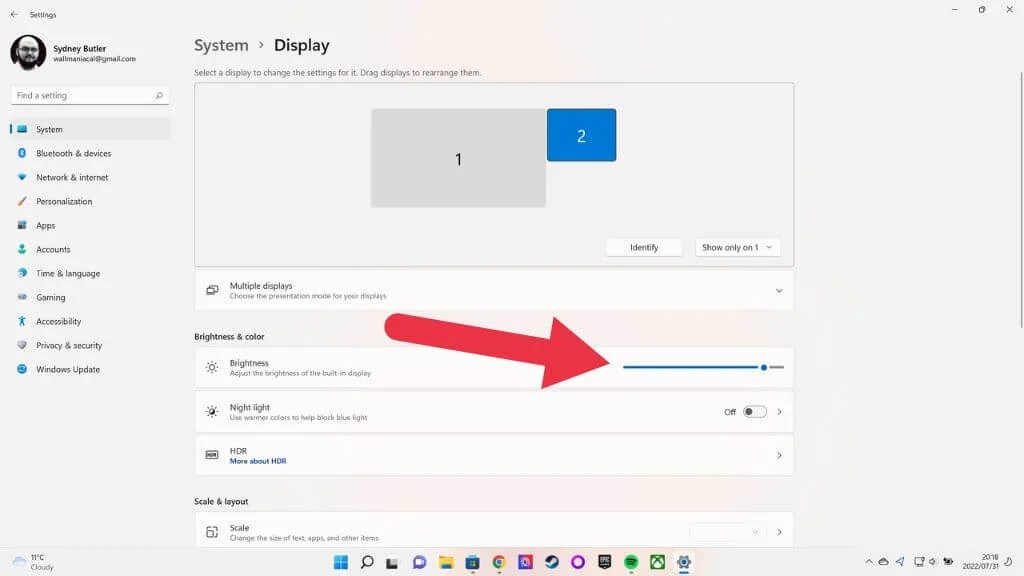Select display 2 in the arrangement diagram
The image size is (1024, 576).
click(x=581, y=134)
